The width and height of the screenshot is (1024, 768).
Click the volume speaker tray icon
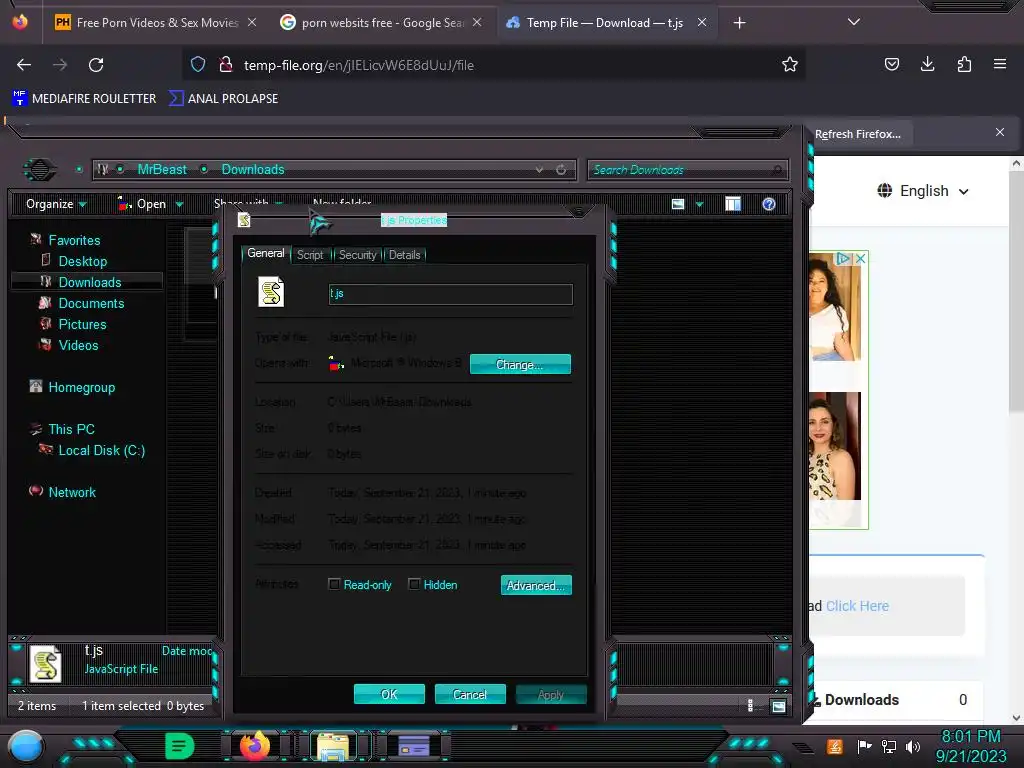(913, 746)
